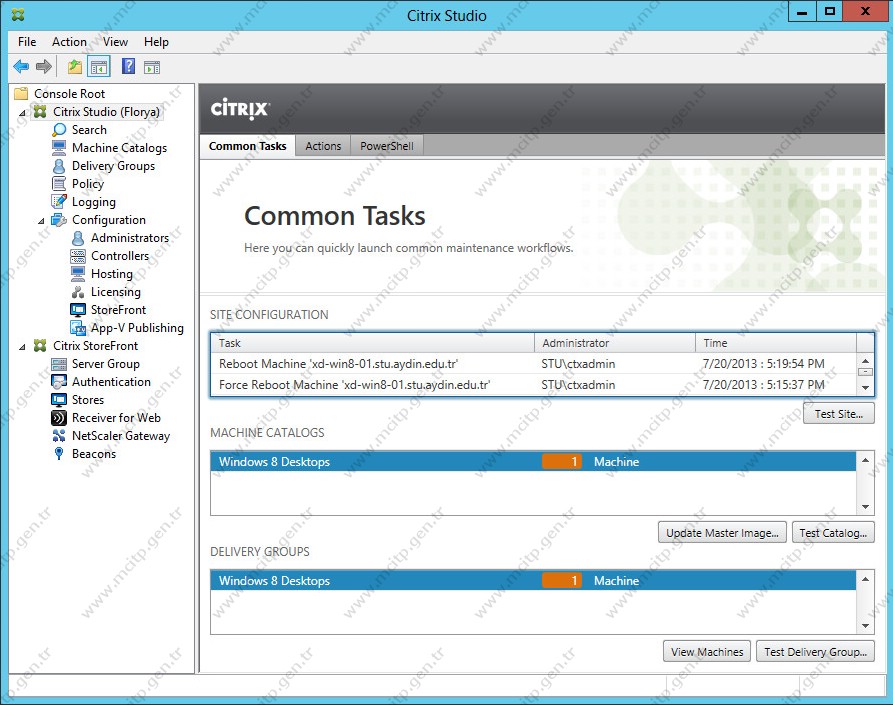Click the Receiver for Web icon
Viewport: 893px width, 705px height.
click(x=59, y=418)
